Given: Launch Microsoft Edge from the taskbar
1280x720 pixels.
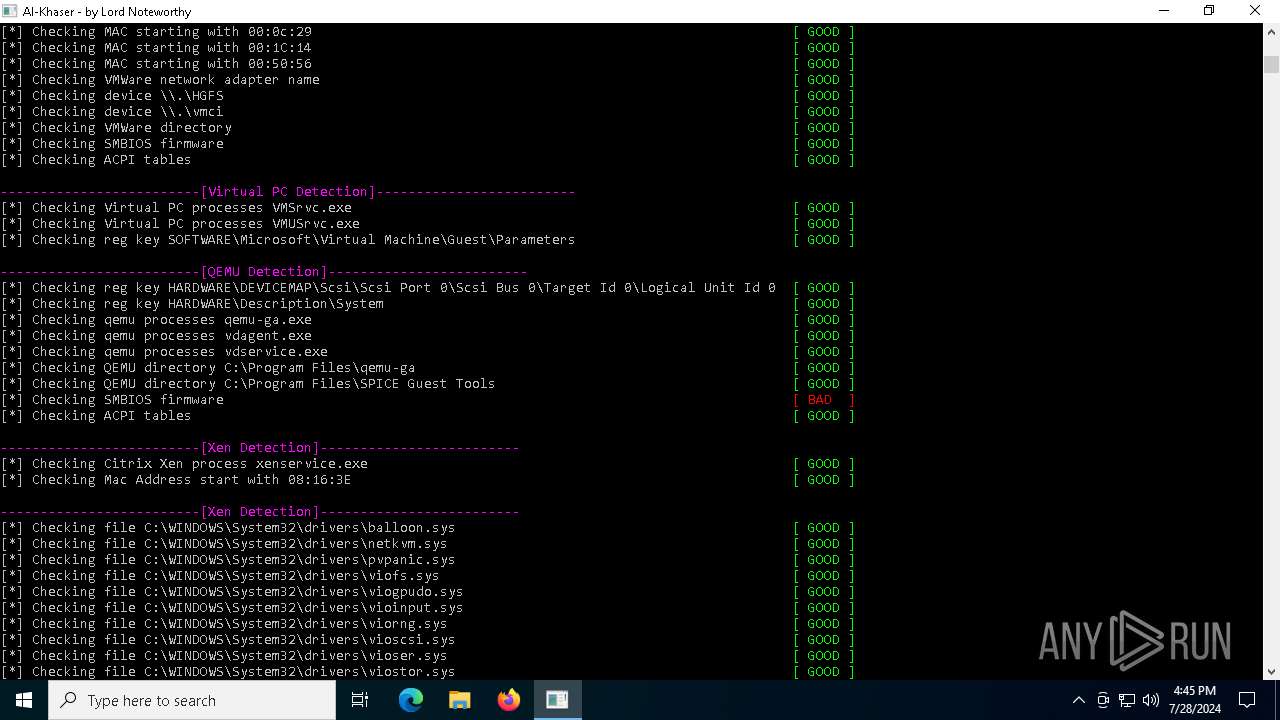Looking at the screenshot, I should point(411,700).
